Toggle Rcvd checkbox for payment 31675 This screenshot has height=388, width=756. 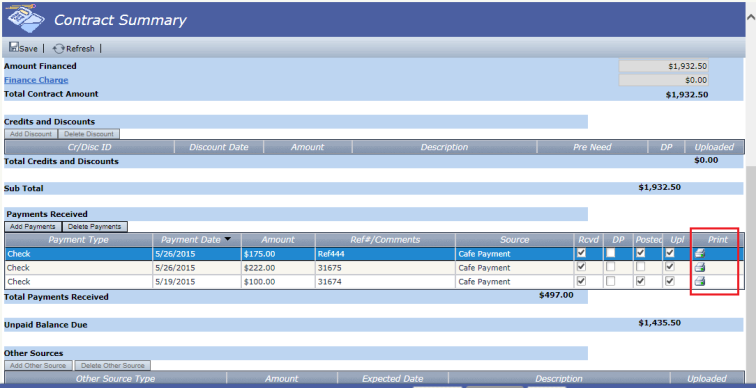(581, 267)
